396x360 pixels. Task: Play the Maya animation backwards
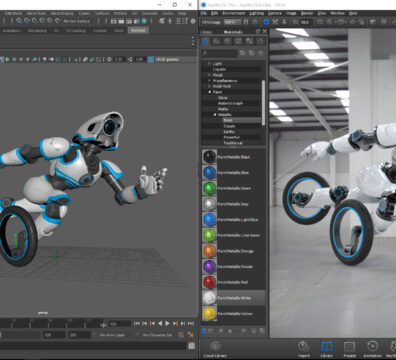click(160, 323)
